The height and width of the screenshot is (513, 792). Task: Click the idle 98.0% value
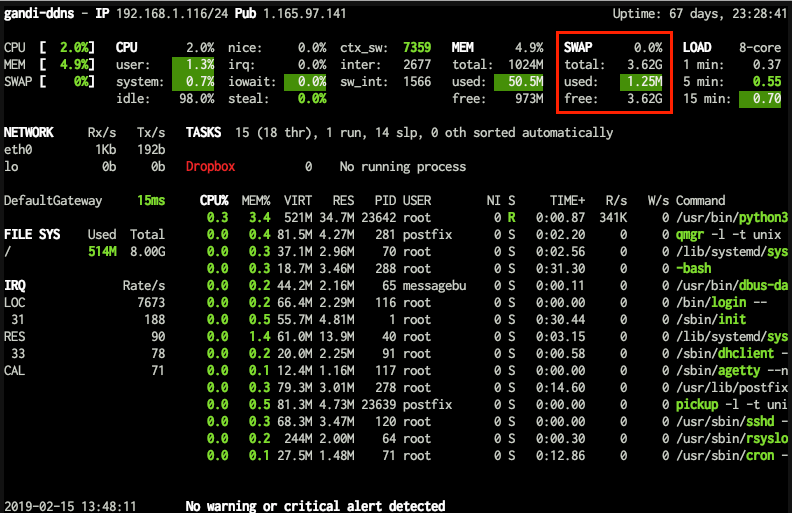pyautogui.click(x=196, y=98)
